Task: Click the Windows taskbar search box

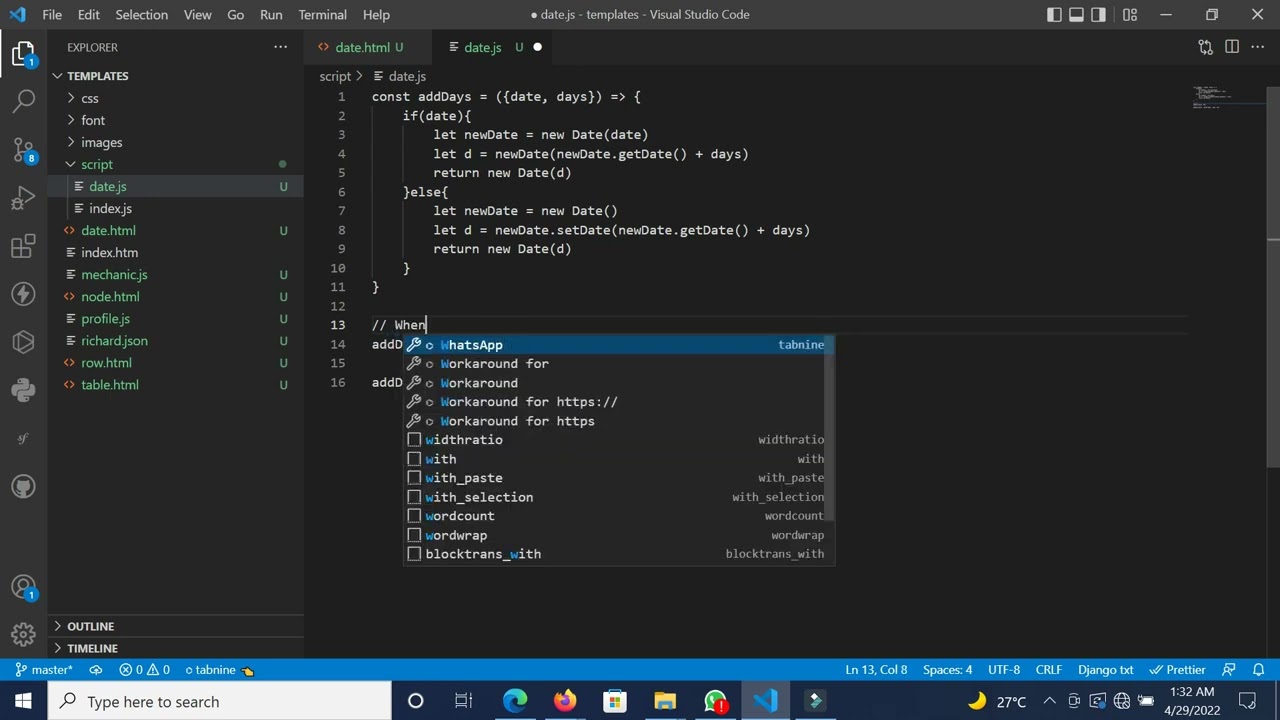Action: point(219,701)
